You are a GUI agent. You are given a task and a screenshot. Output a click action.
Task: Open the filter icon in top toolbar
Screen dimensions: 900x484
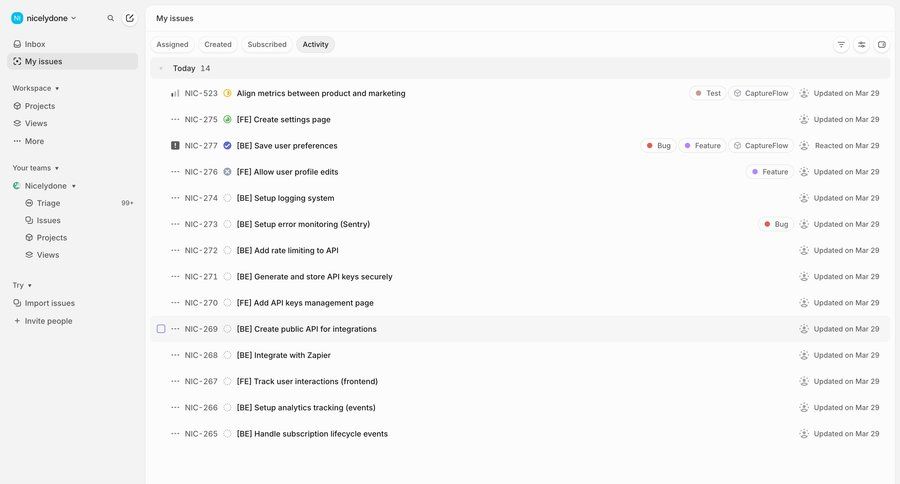tap(841, 45)
